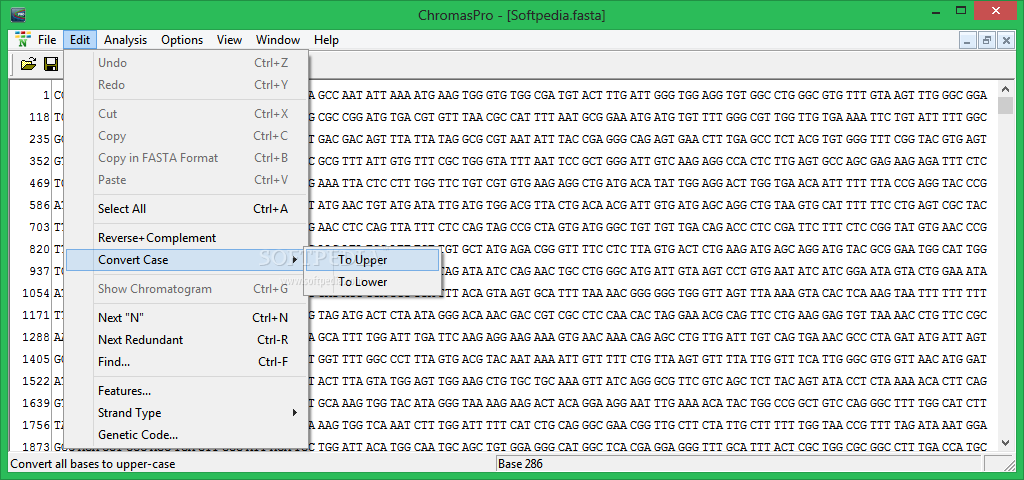Close the Edit menu via its header
Viewport: 1024px width, 480px height.
[x=80, y=40]
